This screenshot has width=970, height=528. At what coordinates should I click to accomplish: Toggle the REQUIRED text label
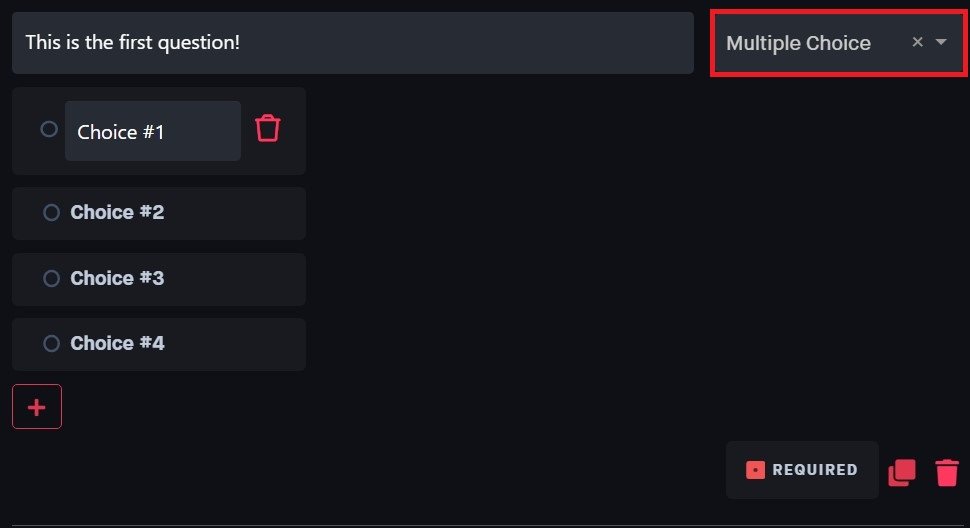click(x=815, y=470)
